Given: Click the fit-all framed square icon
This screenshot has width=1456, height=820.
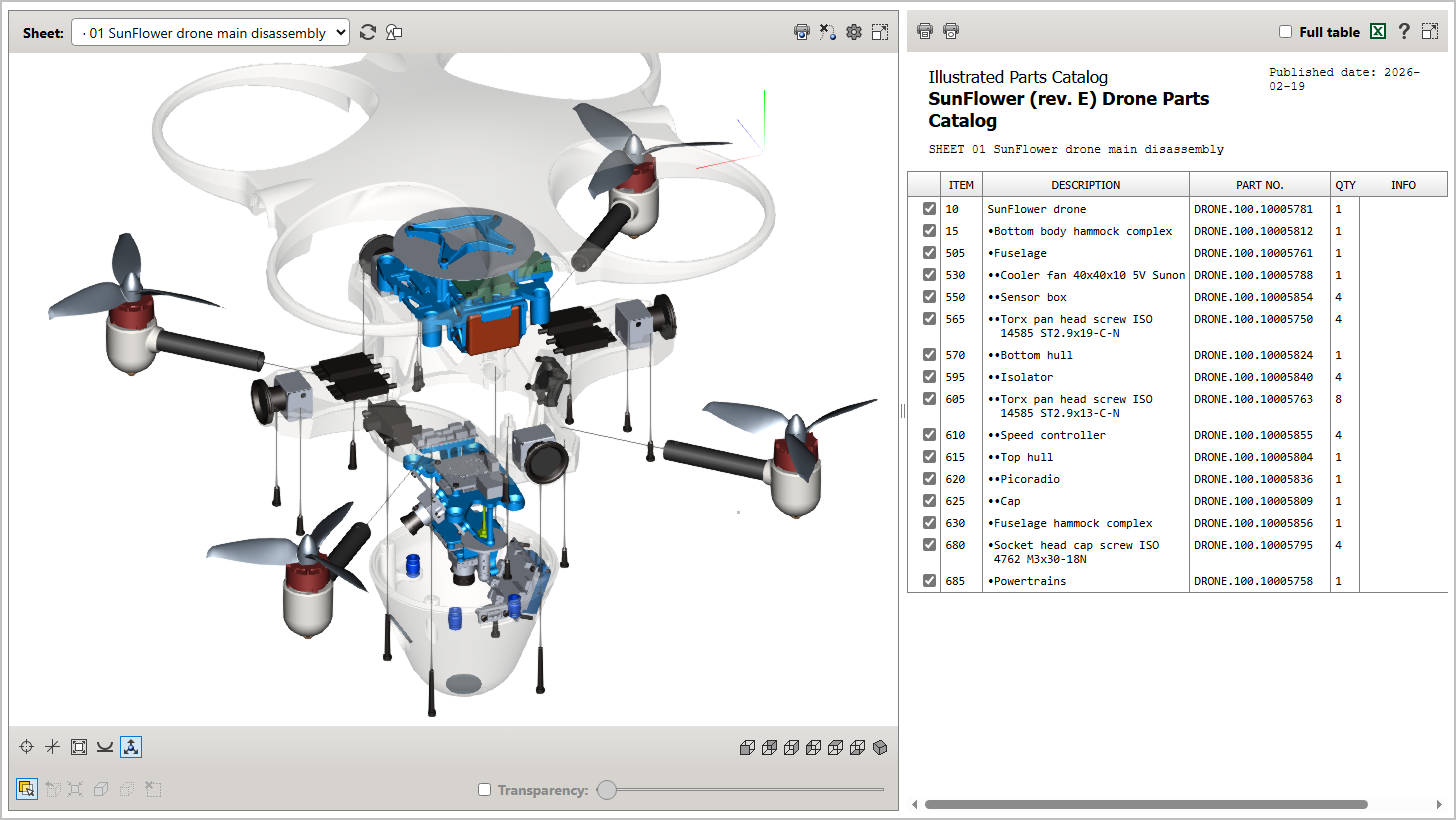Looking at the screenshot, I should (79, 747).
